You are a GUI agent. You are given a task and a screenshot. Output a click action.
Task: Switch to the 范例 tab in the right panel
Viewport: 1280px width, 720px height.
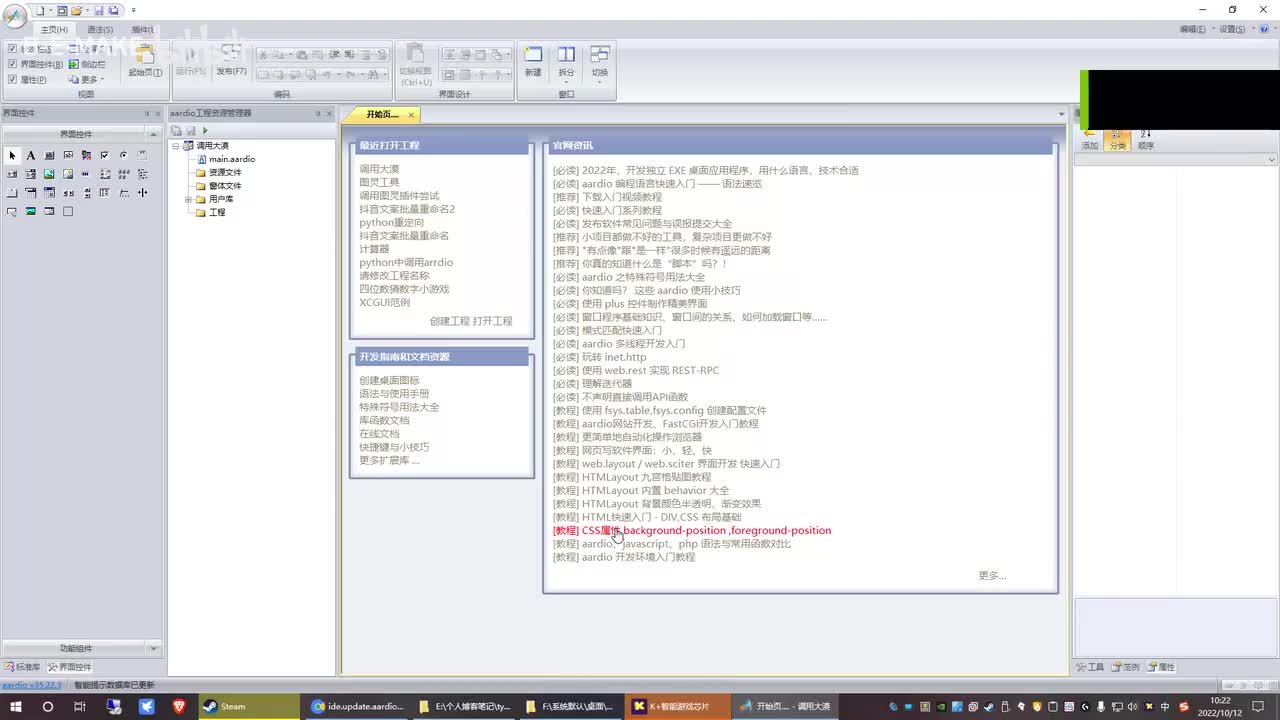tap(1125, 667)
